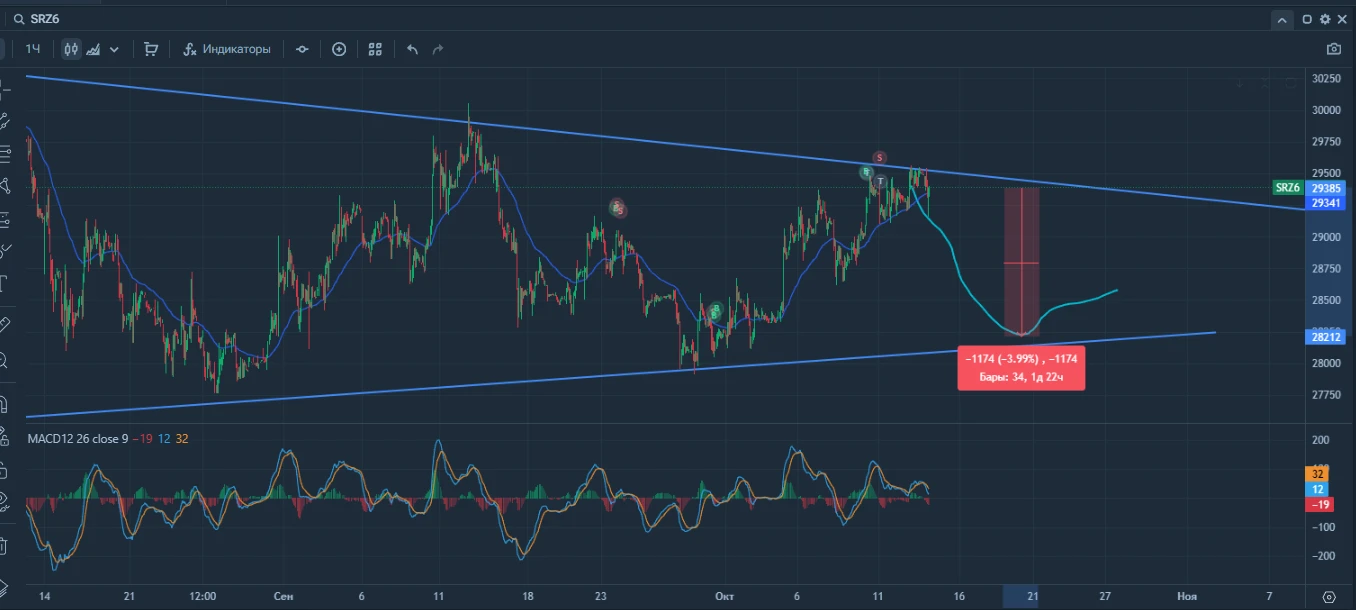Click the 29385 current price label
This screenshot has width=1356, height=610.
pos(1325,188)
